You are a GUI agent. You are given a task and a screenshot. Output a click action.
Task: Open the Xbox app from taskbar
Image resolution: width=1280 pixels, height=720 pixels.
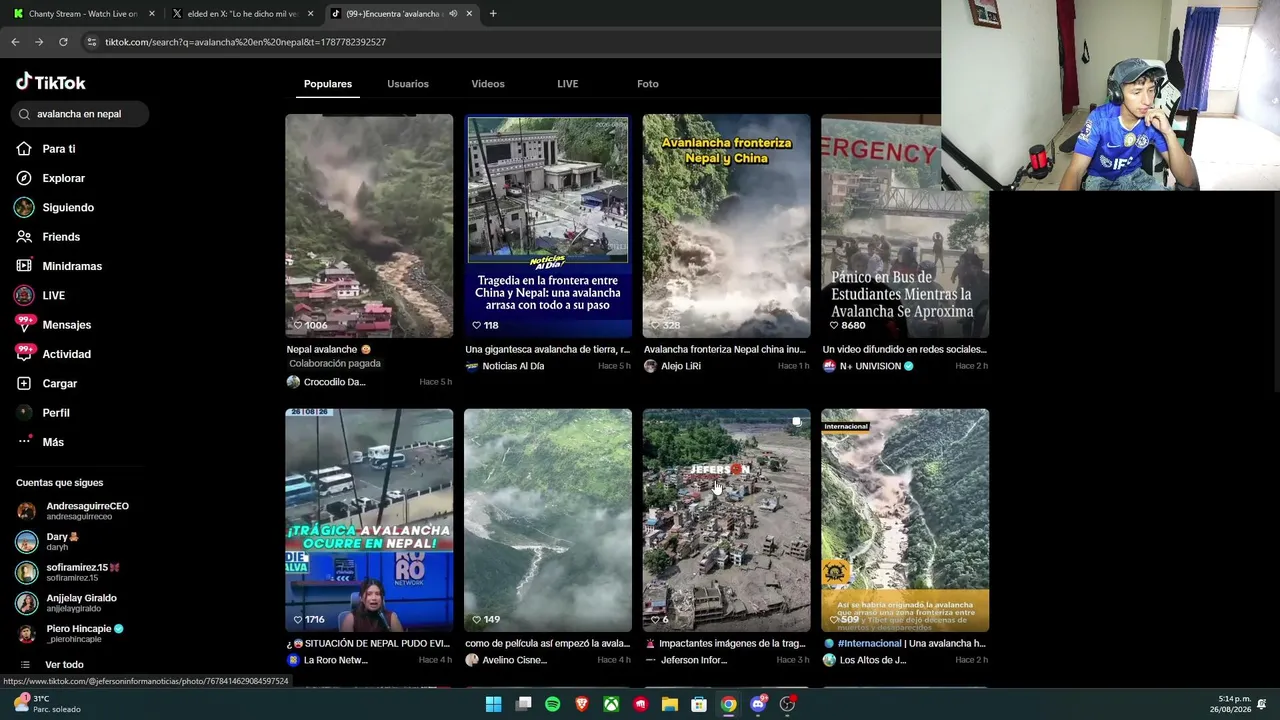[611, 704]
